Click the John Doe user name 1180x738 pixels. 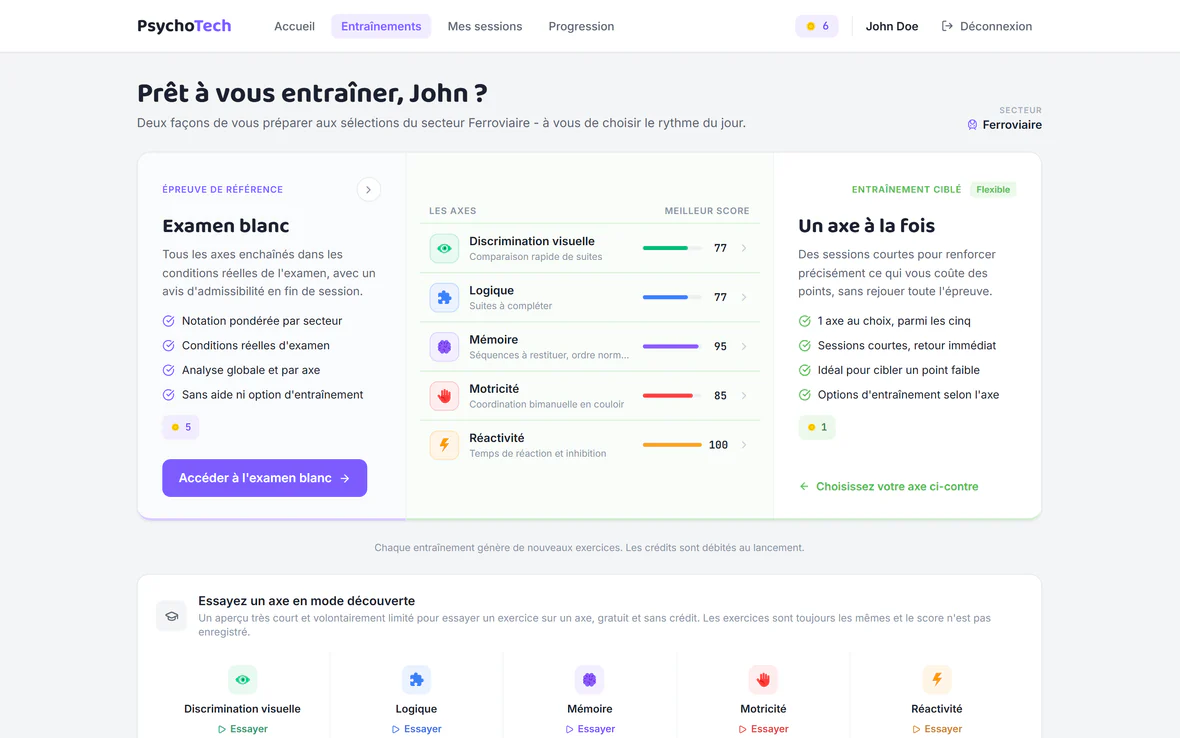(892, 26)
